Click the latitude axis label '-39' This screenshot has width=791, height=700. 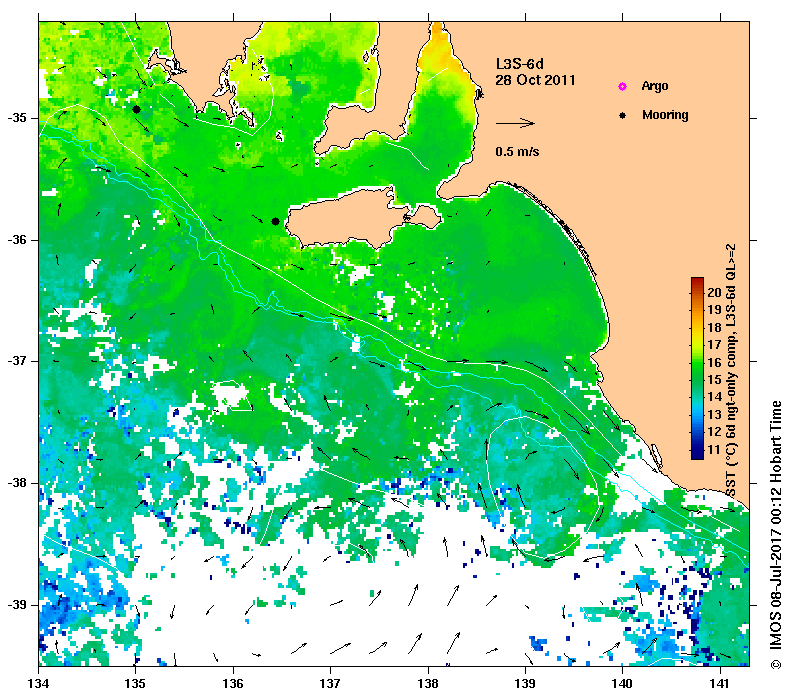17,605
